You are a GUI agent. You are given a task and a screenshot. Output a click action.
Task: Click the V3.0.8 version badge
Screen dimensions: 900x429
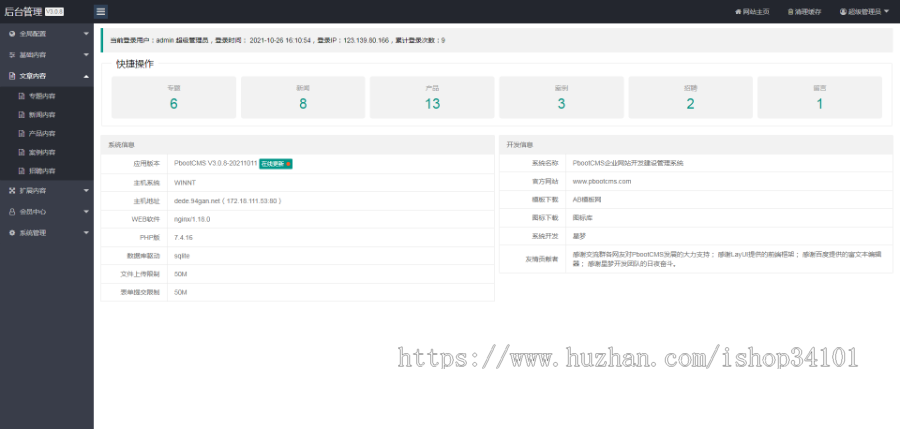(55, 12)
